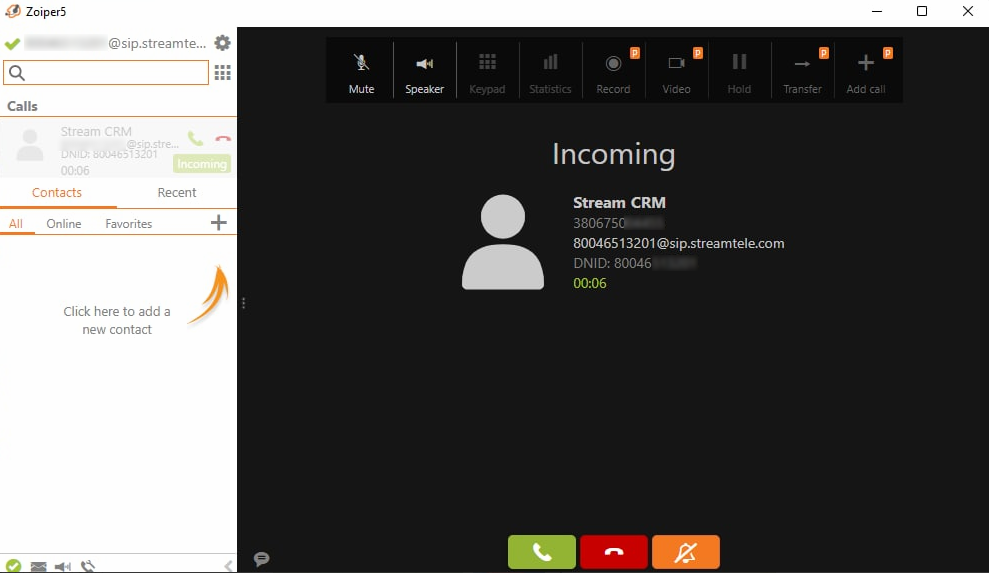Screen dimensions: 989x573
Task: Click the @sip.streamte... account label
Action: point(157,43)
